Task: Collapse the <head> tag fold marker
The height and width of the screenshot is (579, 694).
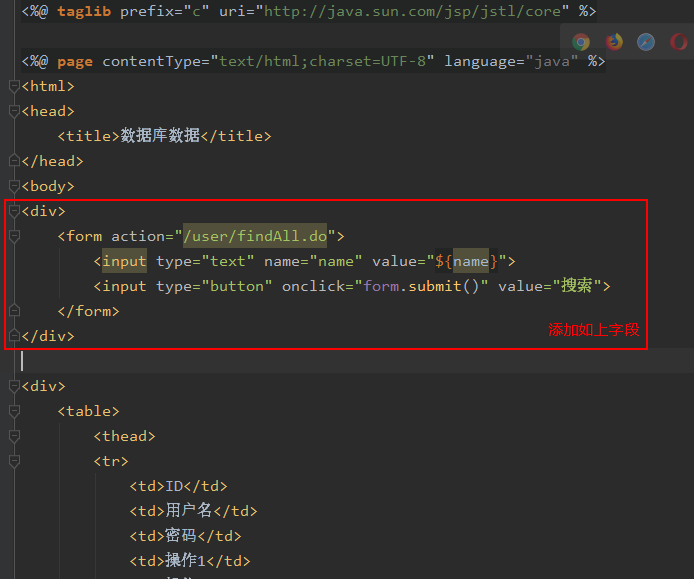Action: (x=14, y=111)
